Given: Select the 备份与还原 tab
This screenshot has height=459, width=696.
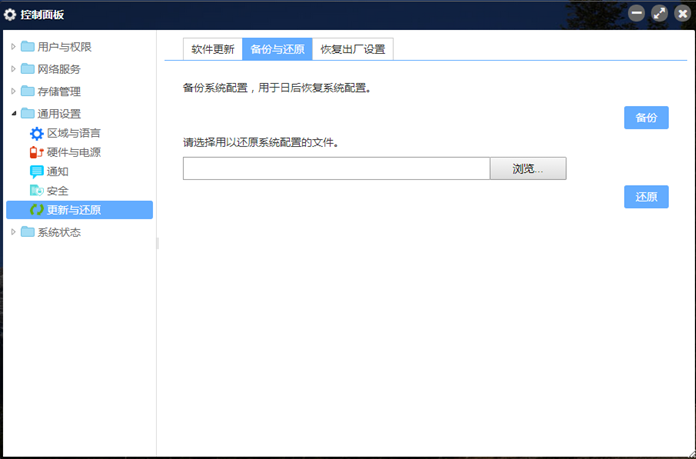Looking at the screenshot, I should click(x=277, y=49).
